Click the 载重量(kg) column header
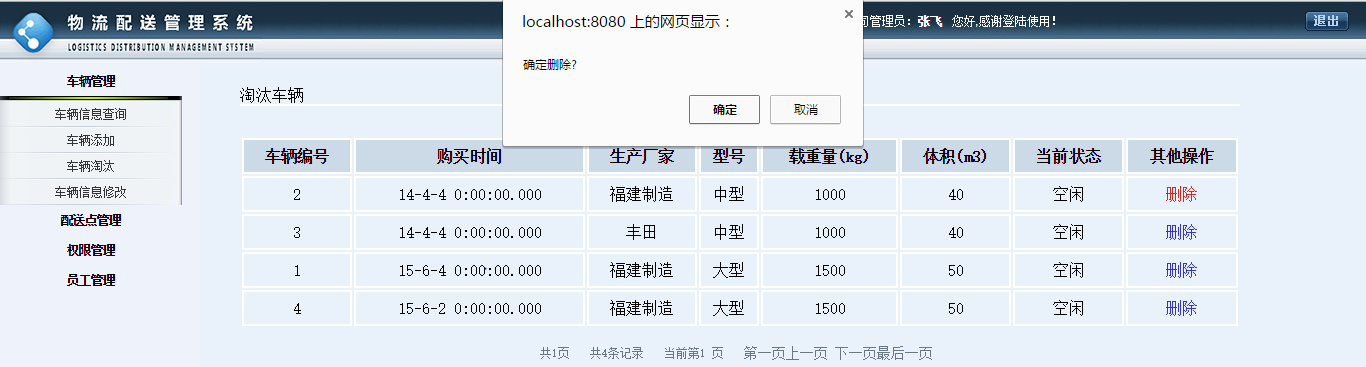The width and height of the screenshot is (1366, 367). coord(829,156)
